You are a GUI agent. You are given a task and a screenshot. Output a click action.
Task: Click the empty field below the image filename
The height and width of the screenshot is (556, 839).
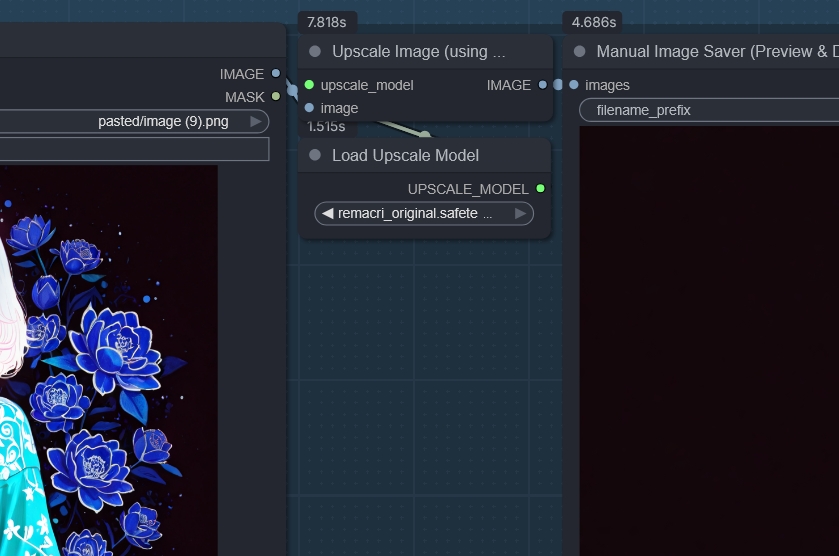pyautogui.click(x=134, y=149)
